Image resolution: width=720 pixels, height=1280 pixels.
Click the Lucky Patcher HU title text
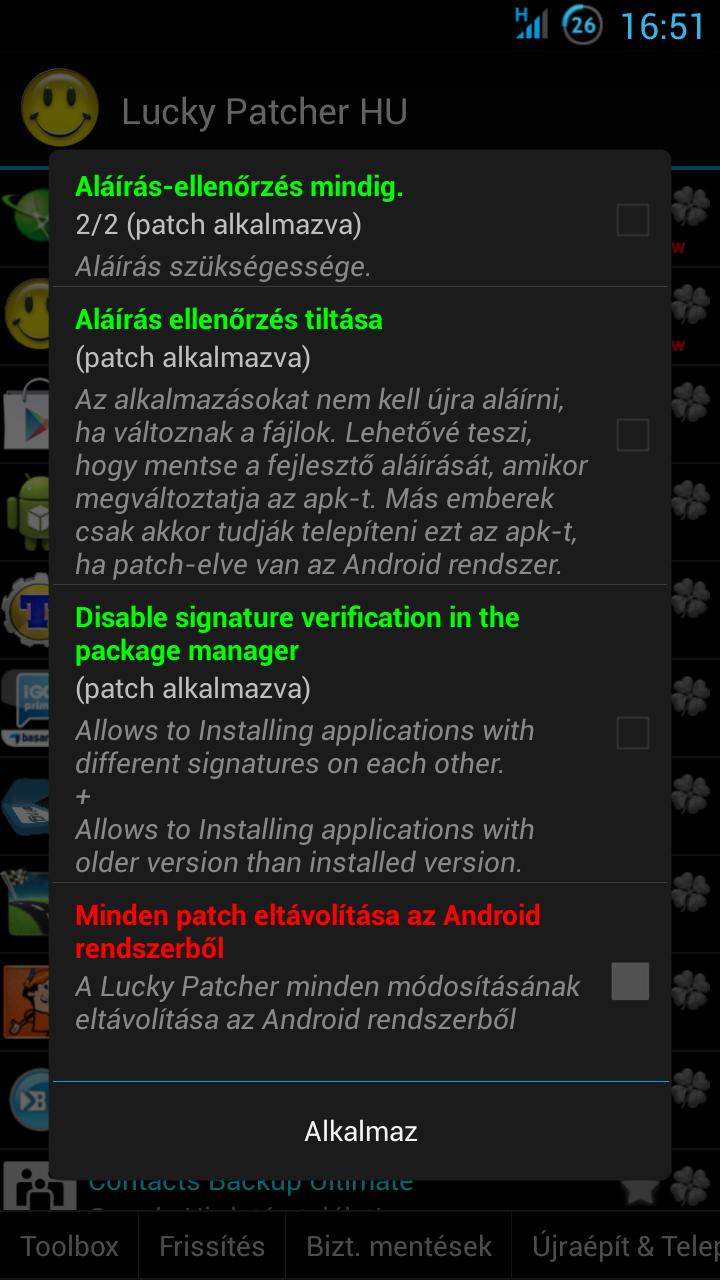[264, 112]
